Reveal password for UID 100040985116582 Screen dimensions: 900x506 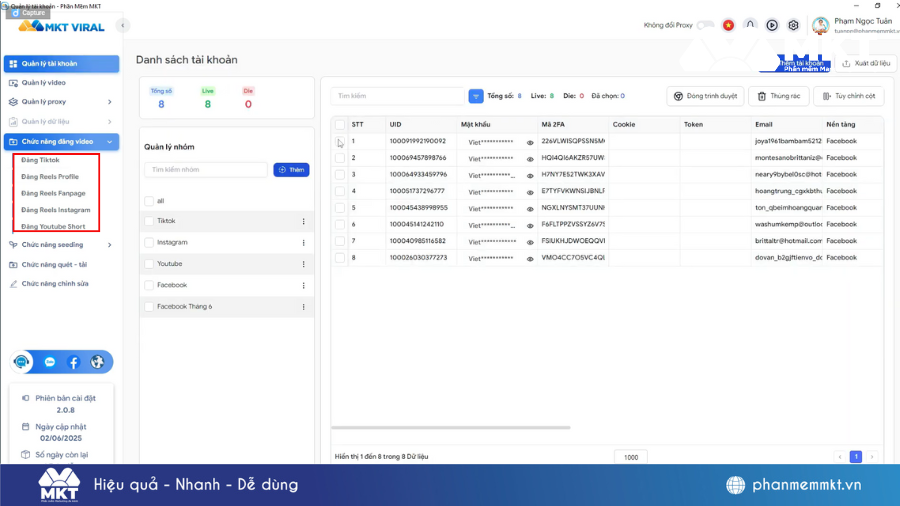(530, 242)
